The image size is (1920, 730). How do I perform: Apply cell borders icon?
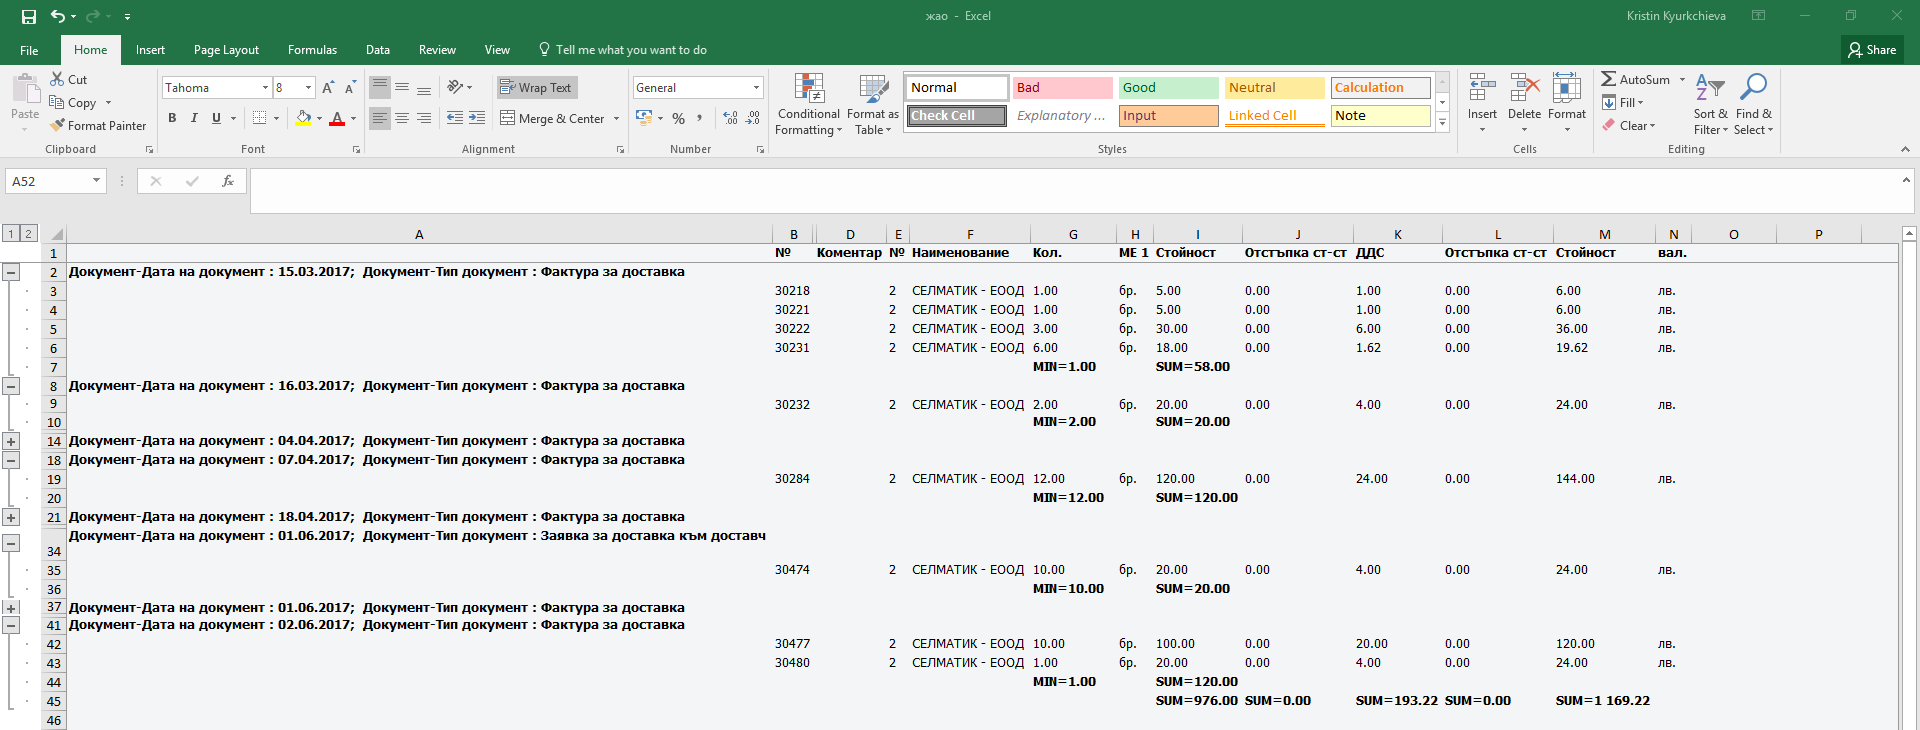pos(260,118)
